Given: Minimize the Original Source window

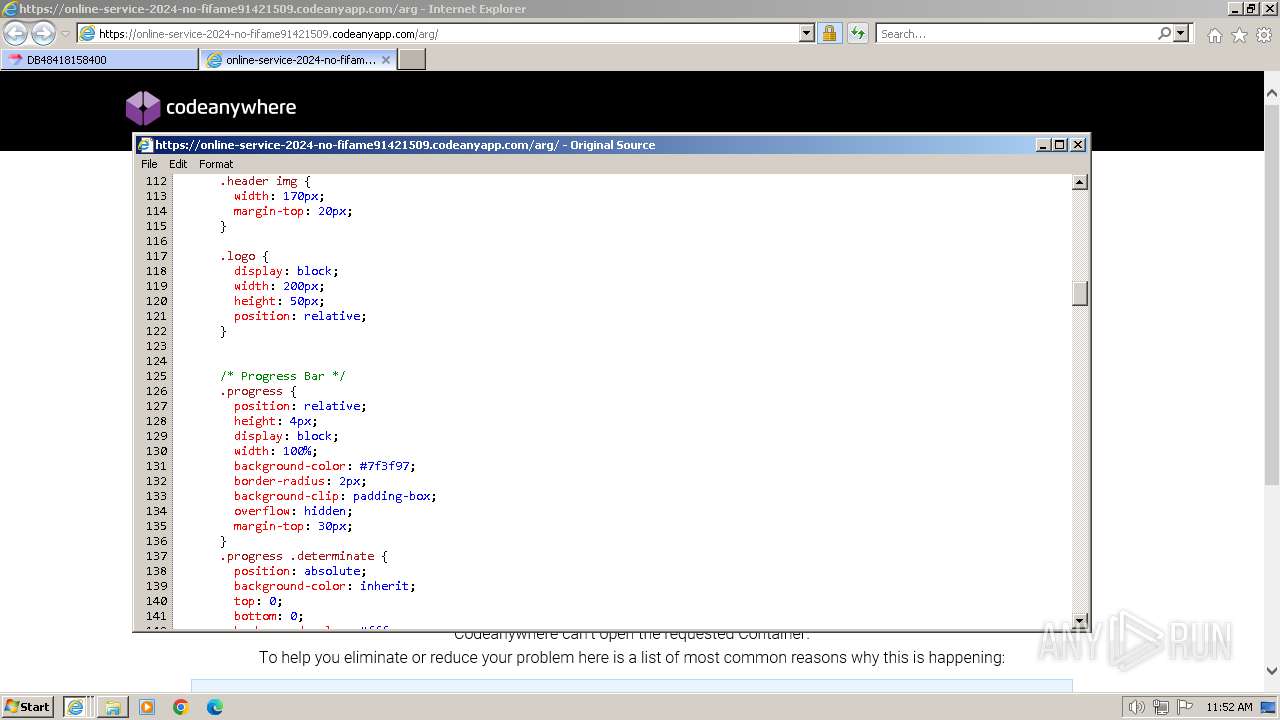Looking at the screenshot, I should pyautogui.click(x=1043, y=145).
